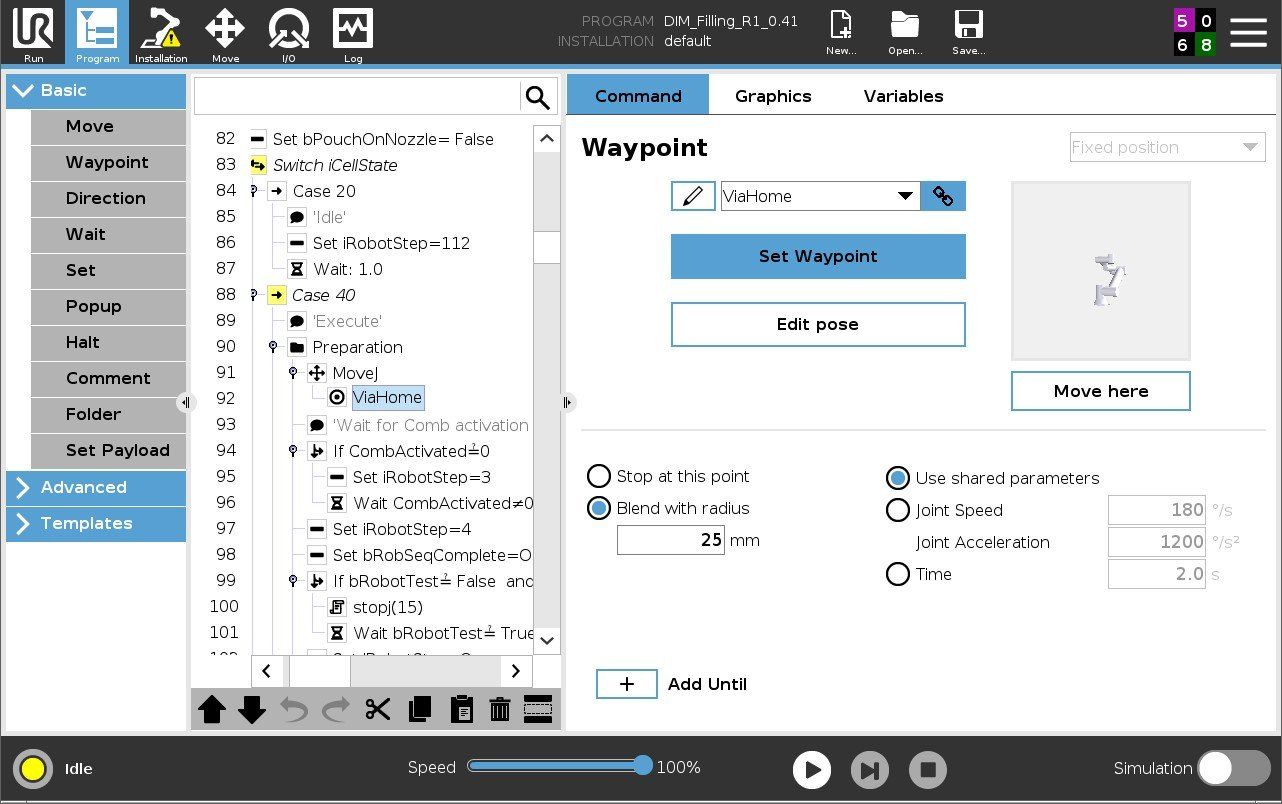Open the Log screen
This screenshot has width=1282, height=804.
[x=353, y=33]
